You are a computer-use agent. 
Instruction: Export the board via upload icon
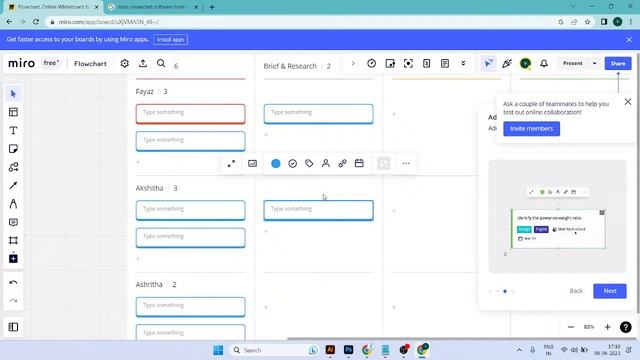coord(143,63)
